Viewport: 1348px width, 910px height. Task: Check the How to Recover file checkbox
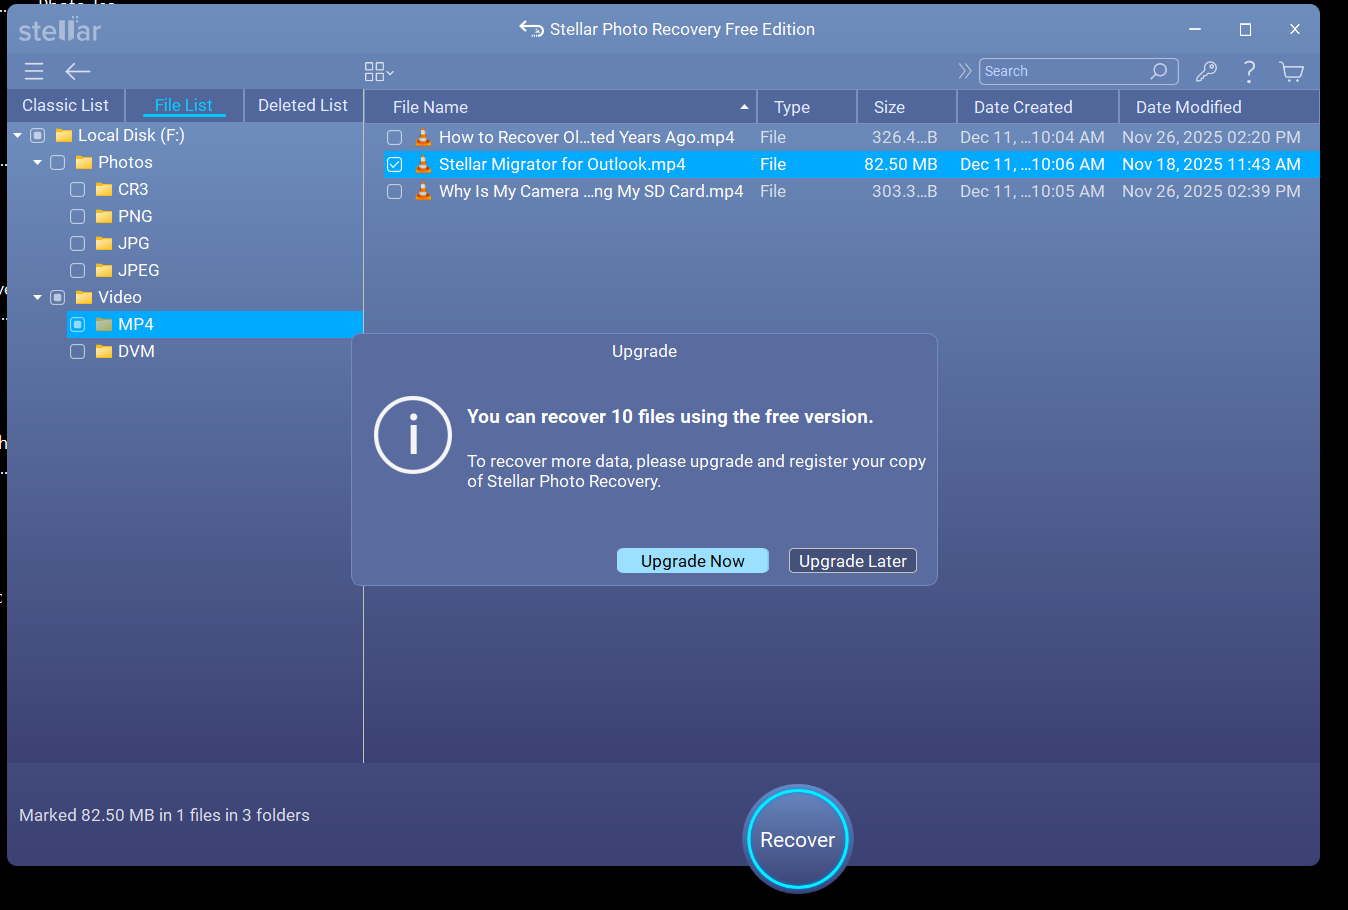[395, 137]
